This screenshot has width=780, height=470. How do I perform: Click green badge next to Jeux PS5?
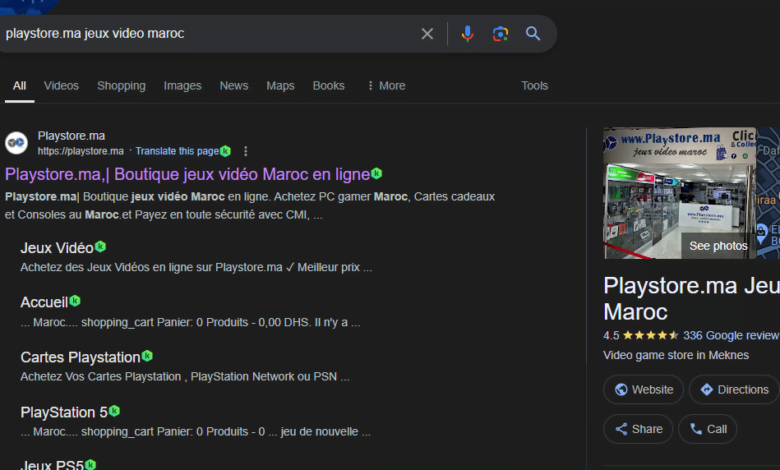coord(90,465)
